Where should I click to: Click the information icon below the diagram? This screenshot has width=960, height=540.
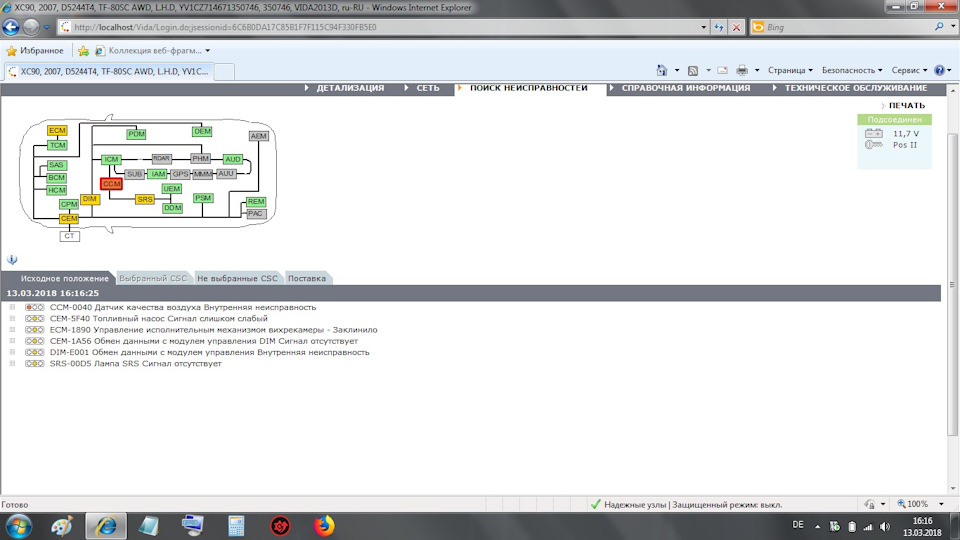pyautogui.click(x=12, y=260)
